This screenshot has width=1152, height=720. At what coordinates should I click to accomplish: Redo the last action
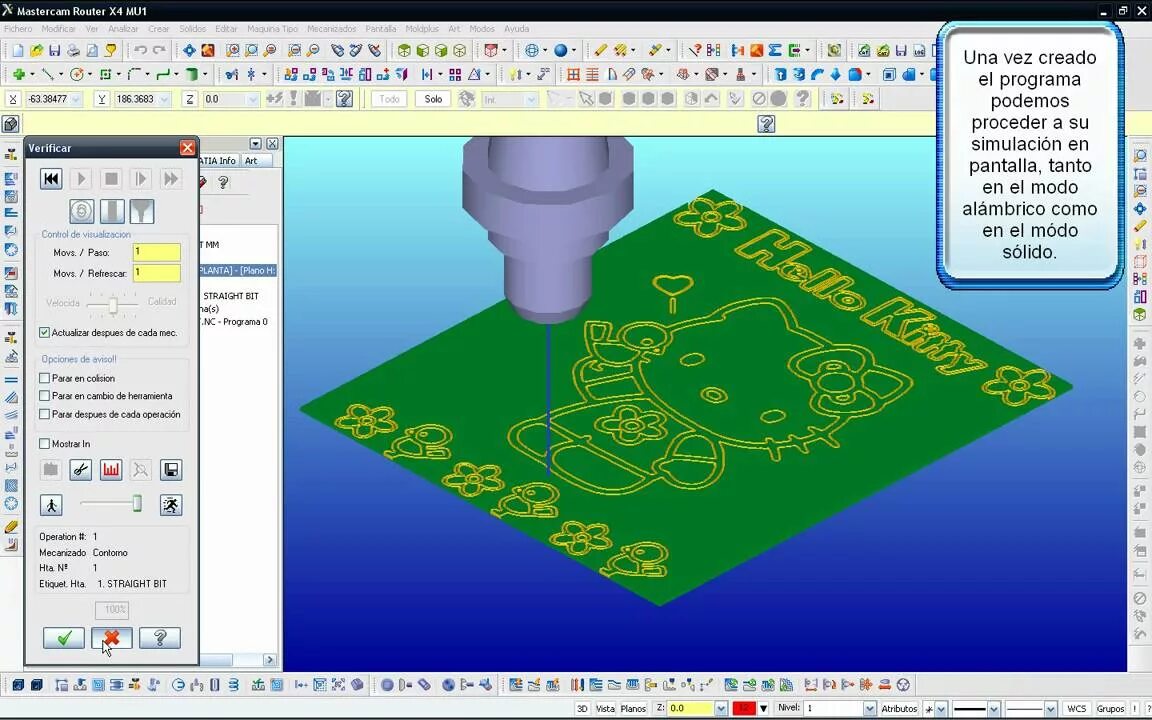159,51
